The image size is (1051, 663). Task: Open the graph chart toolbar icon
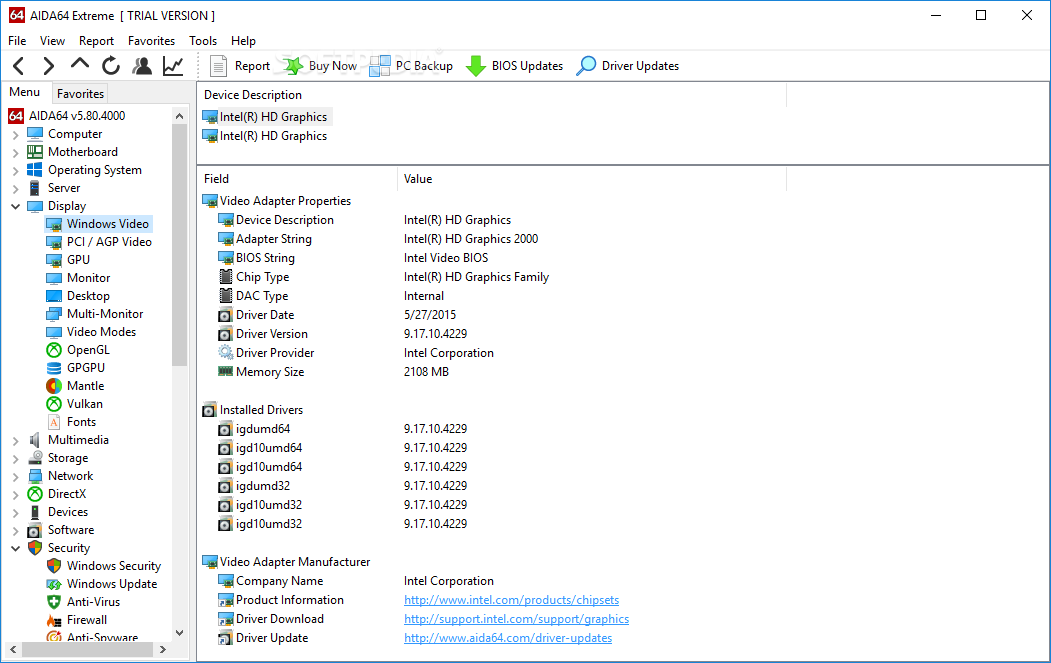click(174, 66)
